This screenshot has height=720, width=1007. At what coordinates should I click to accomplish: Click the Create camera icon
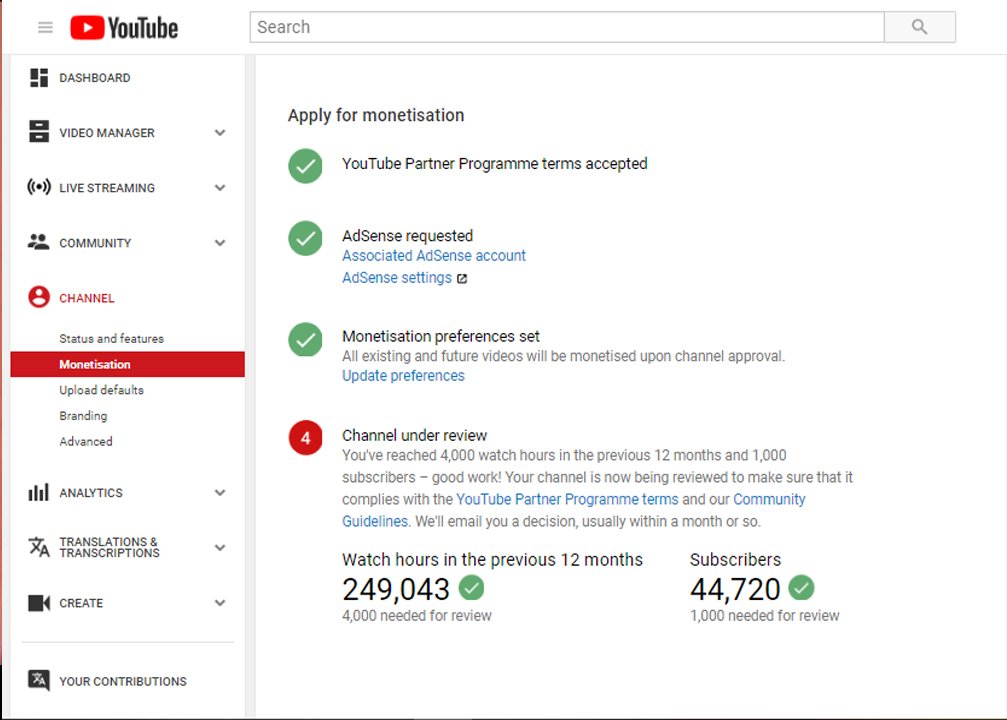pos(39,603)
